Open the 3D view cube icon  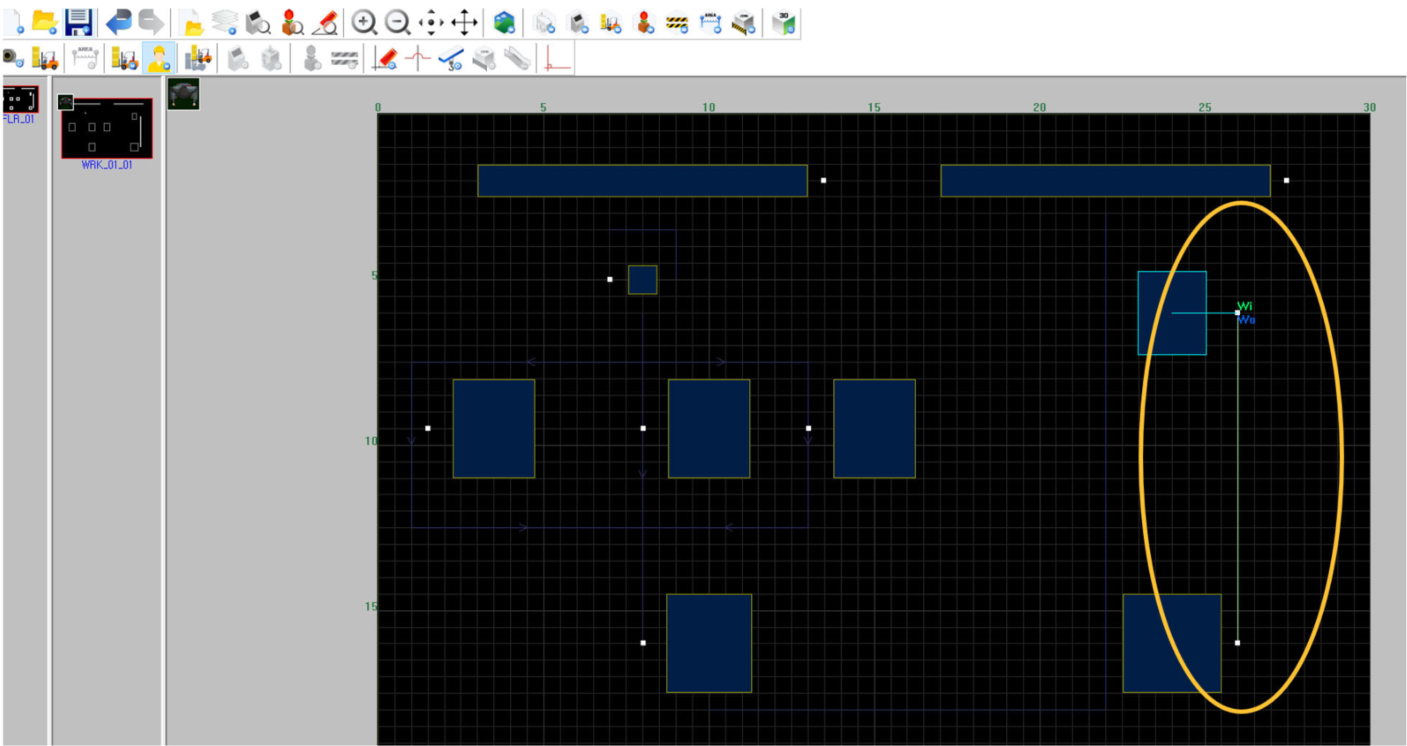[x=783, y=21]
